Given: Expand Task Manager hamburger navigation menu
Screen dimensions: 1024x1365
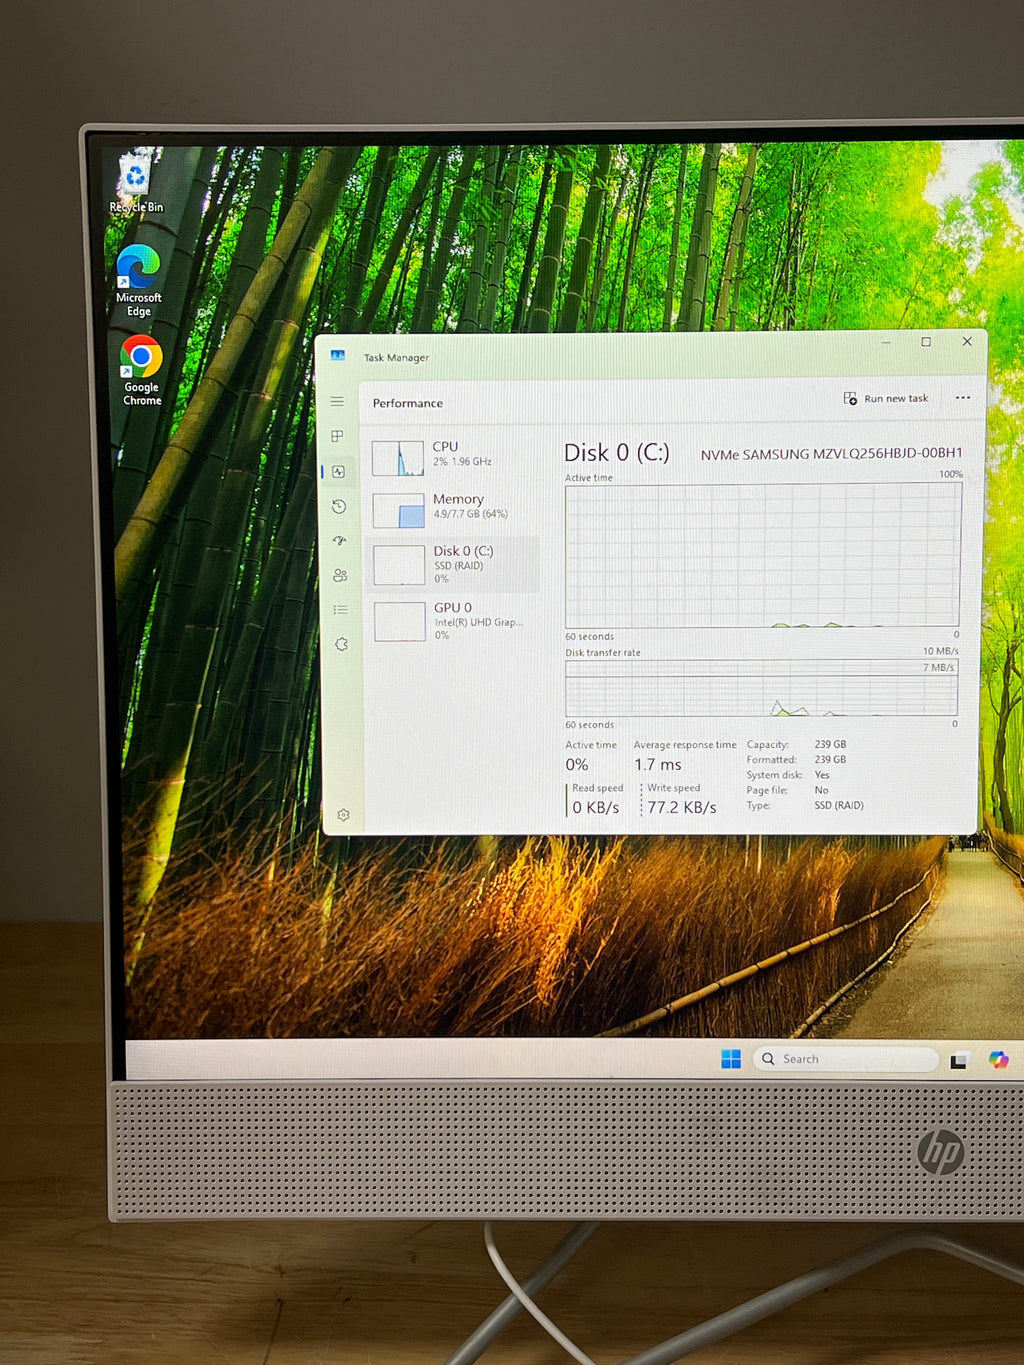Looking at the screenshot, I should coord(337,401).
